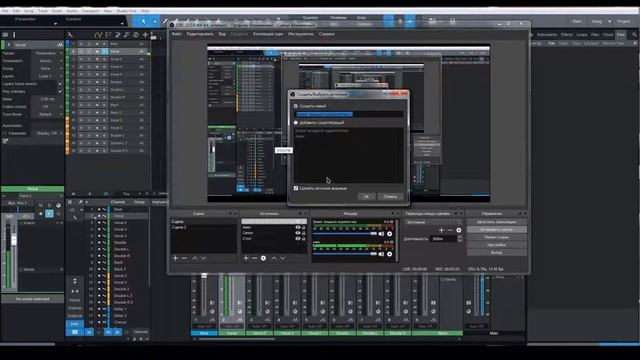Open the Song page dropdown in Studio One top right
The height and width of the screenshot is (360, 640).
coord(609,21)
